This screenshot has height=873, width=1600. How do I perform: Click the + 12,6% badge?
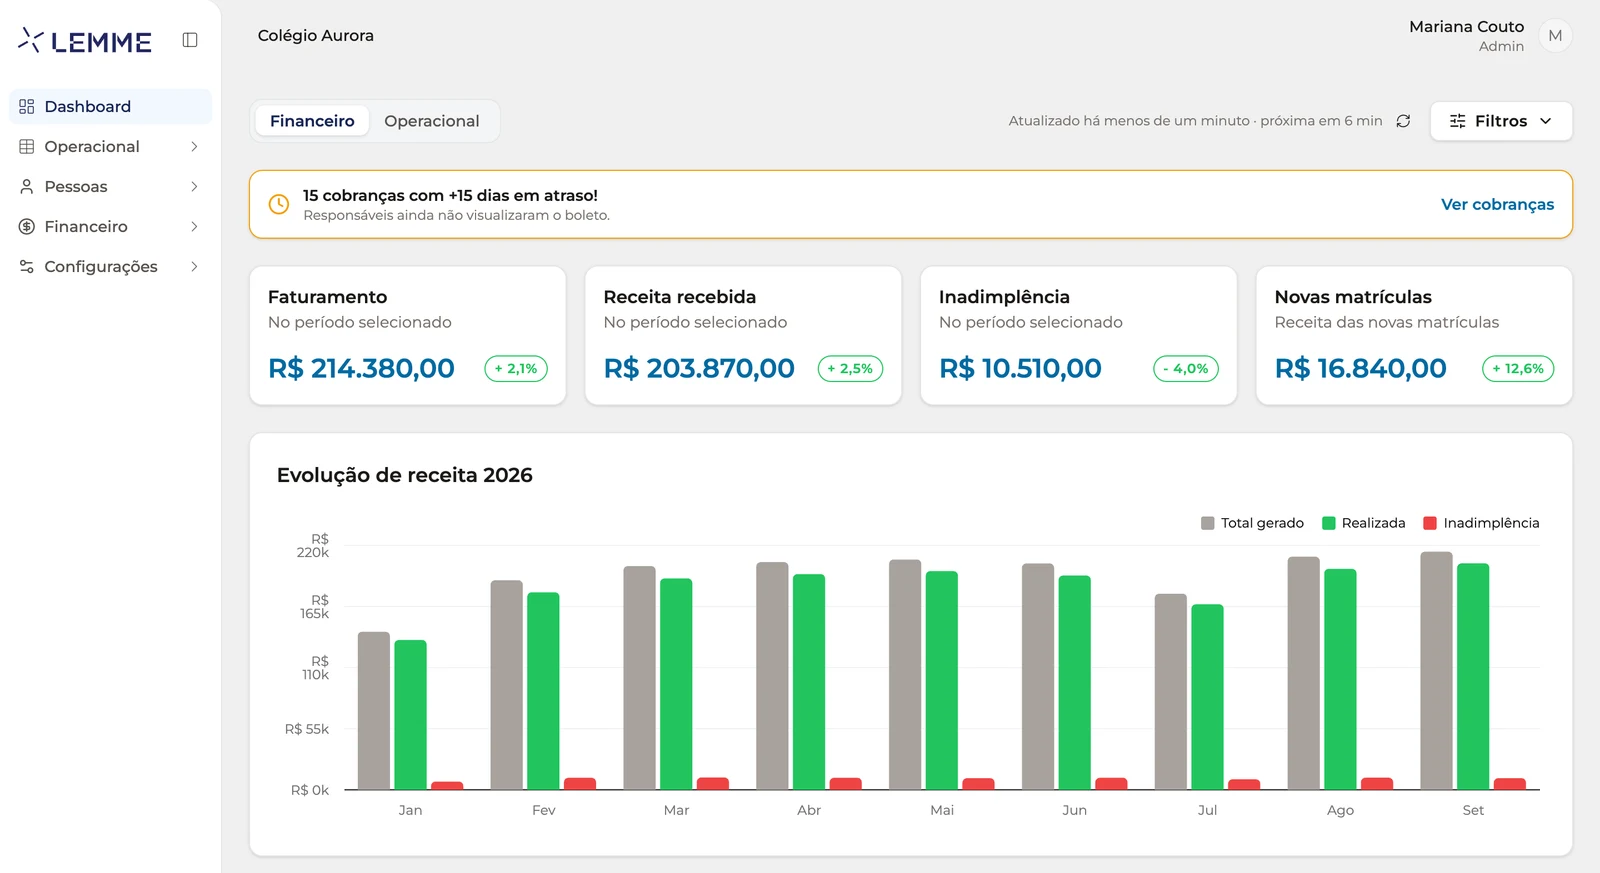tap(1518, 369)
